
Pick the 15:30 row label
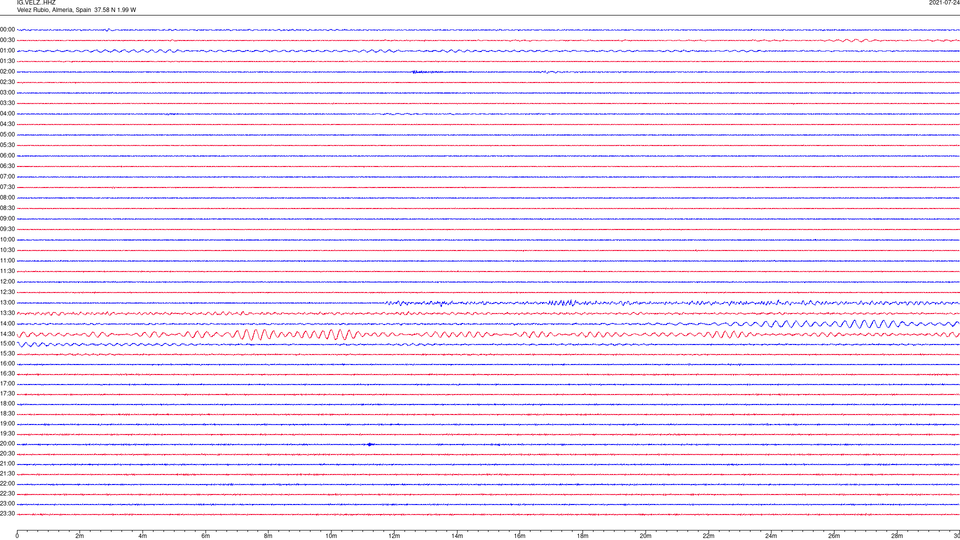[7, 353]
